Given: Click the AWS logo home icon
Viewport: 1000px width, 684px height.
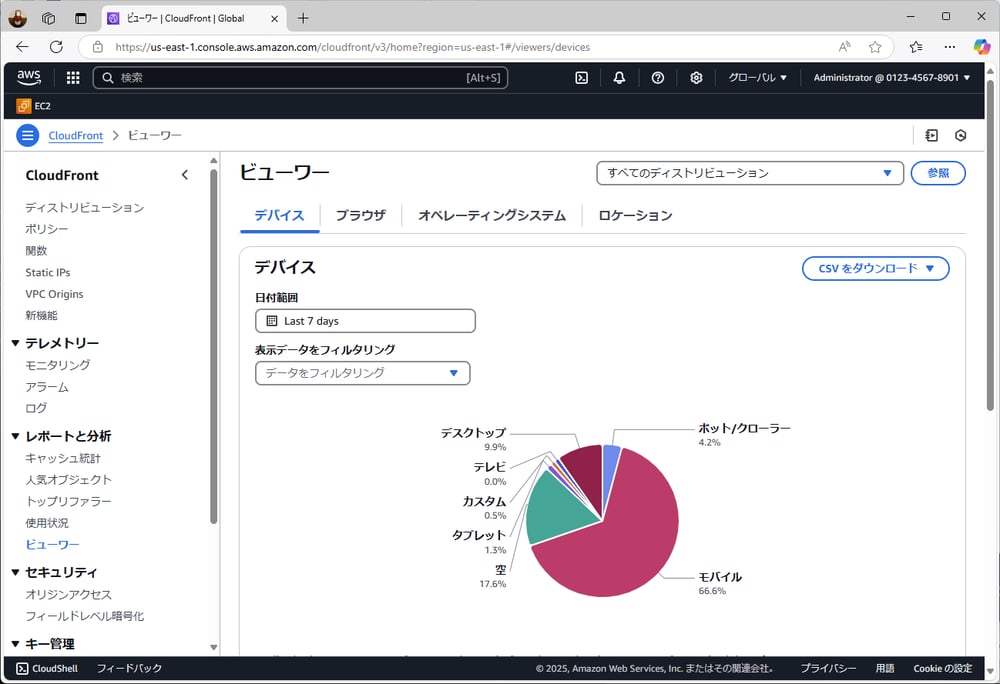Looking at the screenshot, I should click(x=29, y=78).
